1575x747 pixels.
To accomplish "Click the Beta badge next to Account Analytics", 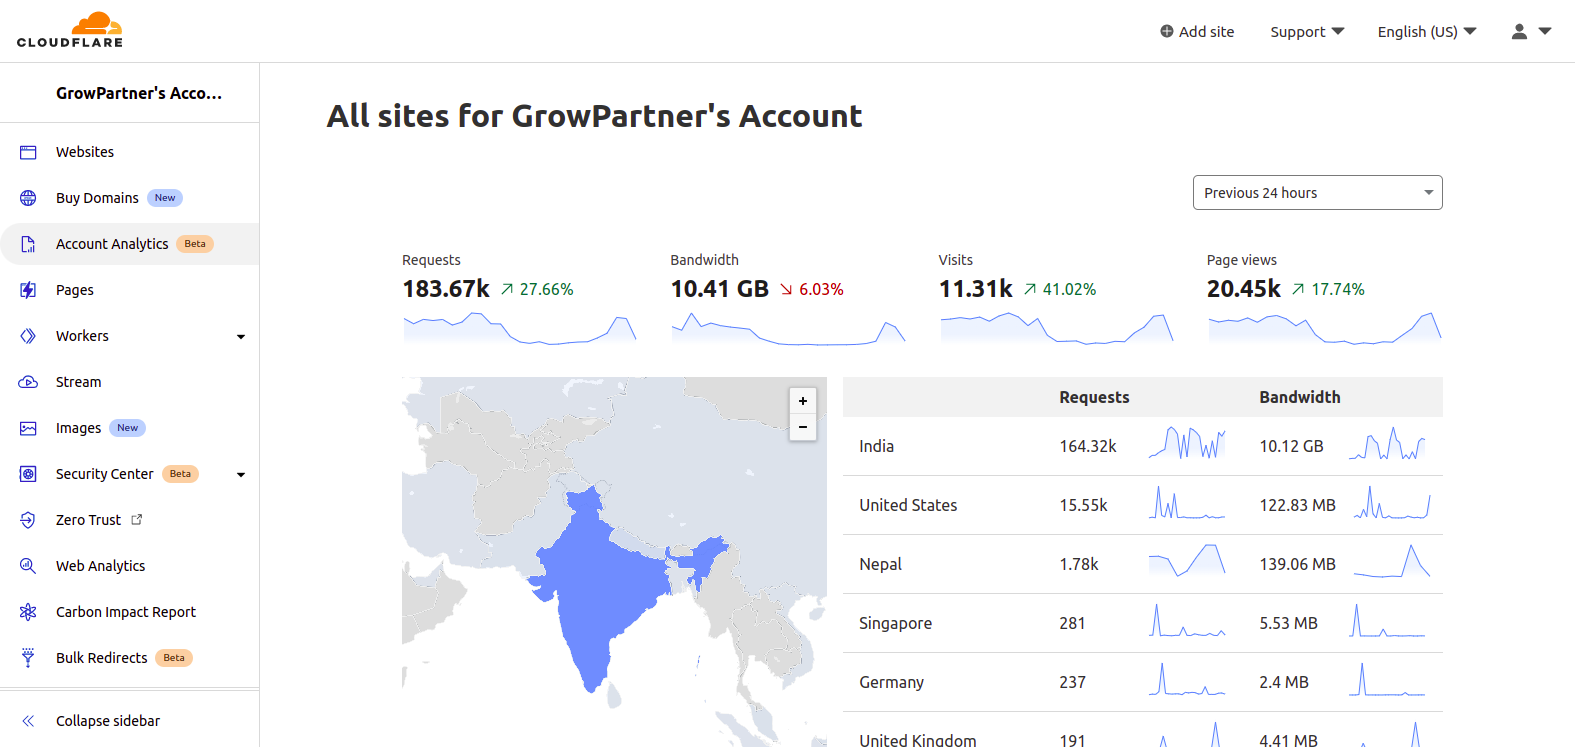I will coord(195,244).
